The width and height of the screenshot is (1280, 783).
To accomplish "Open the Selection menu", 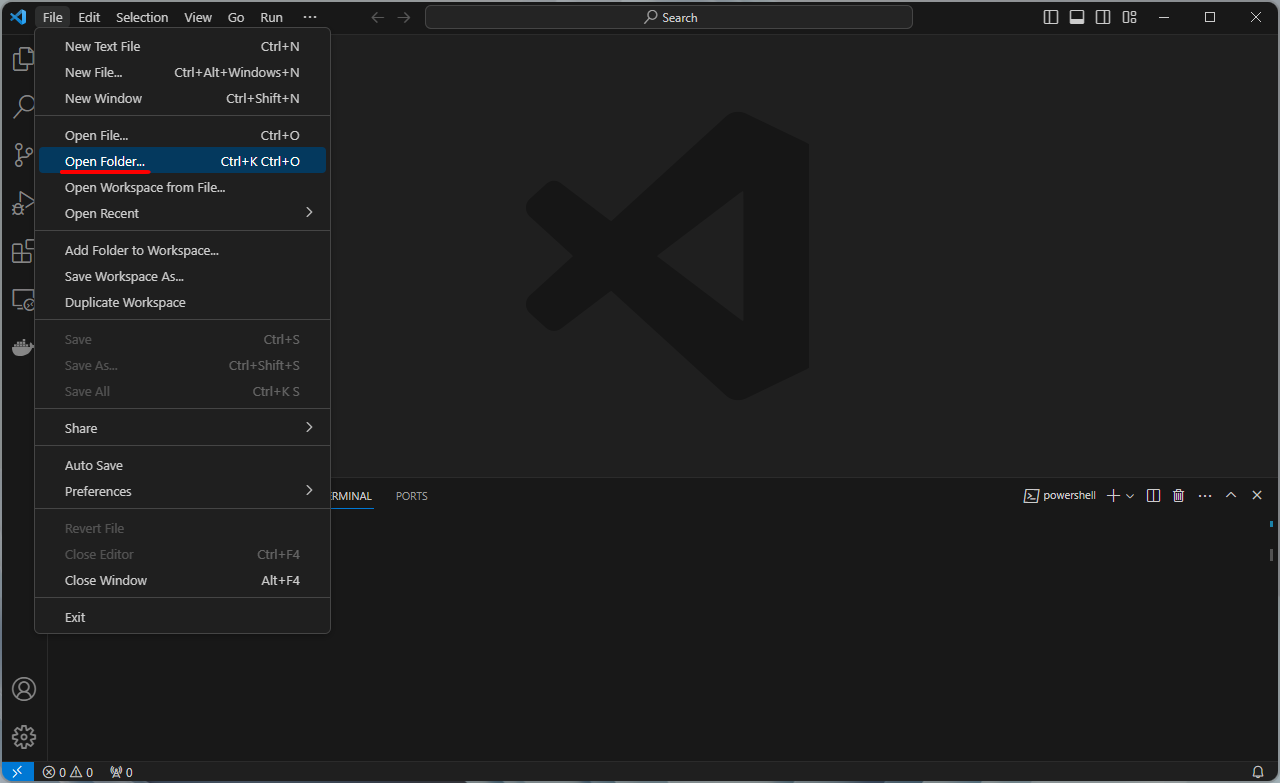I will tap(142, 17).
